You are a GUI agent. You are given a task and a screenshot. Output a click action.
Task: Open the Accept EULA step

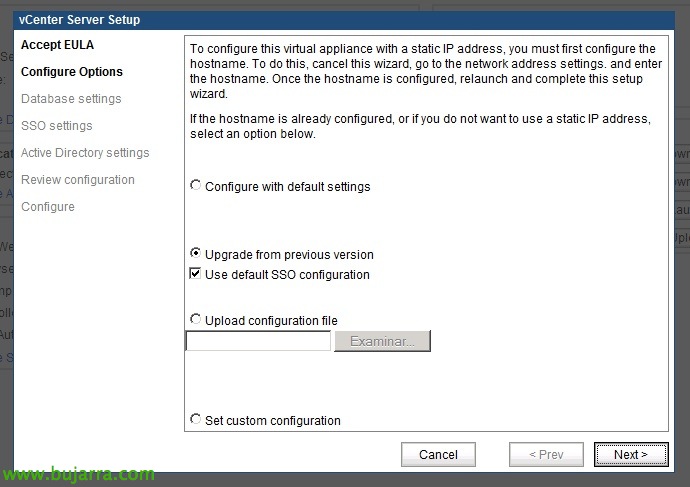[x=57, y=45]
